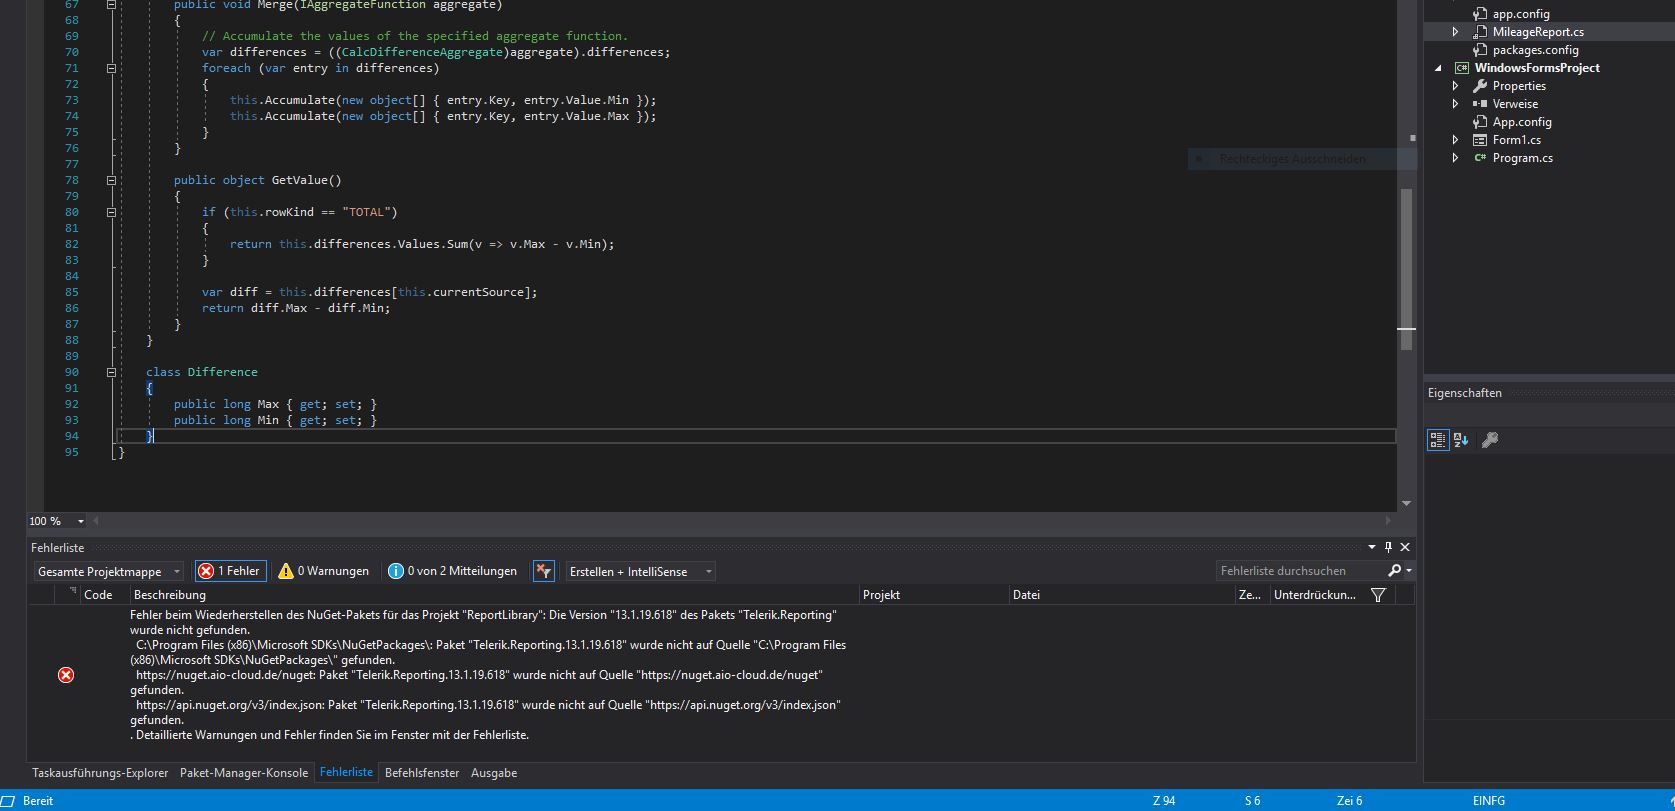Click the EINFG insert mode indicator
This screenshot has width=1675, height=811.
(x=1488, y=801)
